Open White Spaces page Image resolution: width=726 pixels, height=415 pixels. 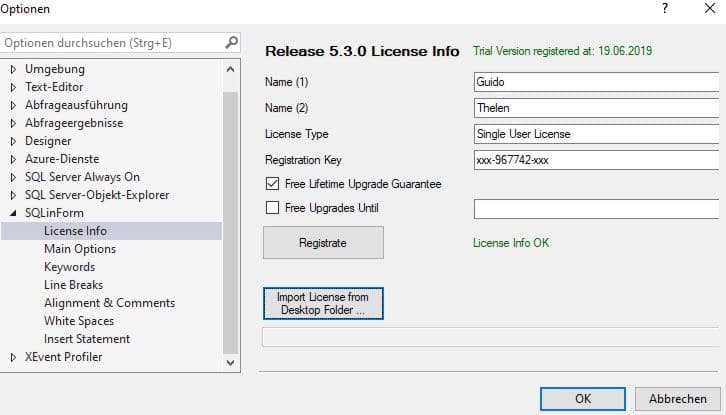(79, 321)
